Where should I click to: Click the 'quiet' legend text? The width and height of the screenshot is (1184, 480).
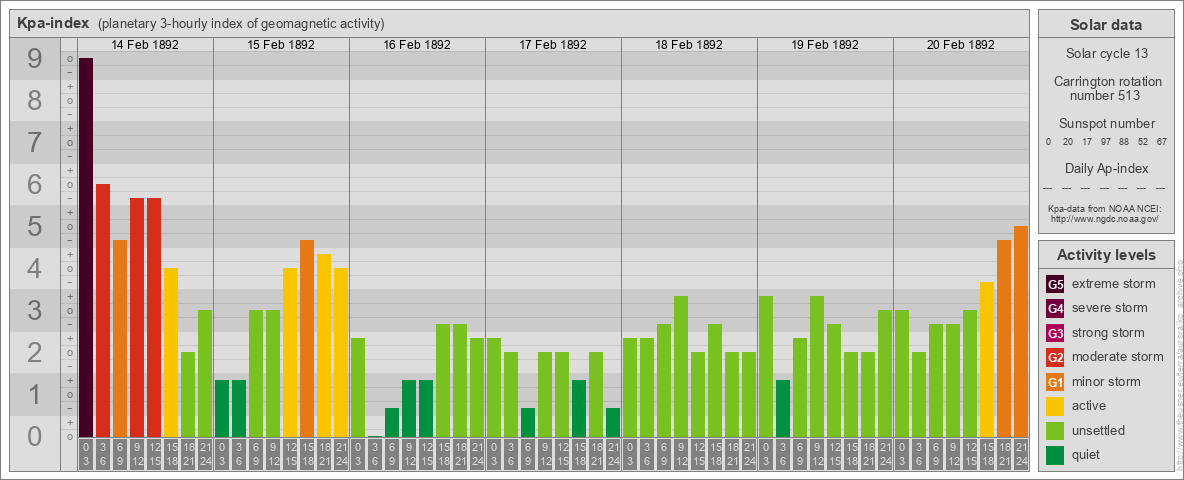(1088, 455)
